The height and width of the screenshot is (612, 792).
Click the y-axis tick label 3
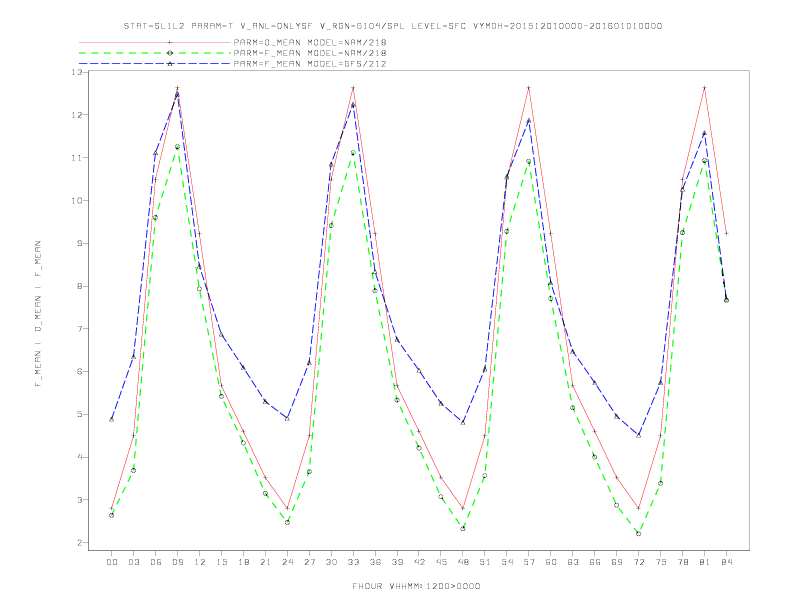[79, 500]
